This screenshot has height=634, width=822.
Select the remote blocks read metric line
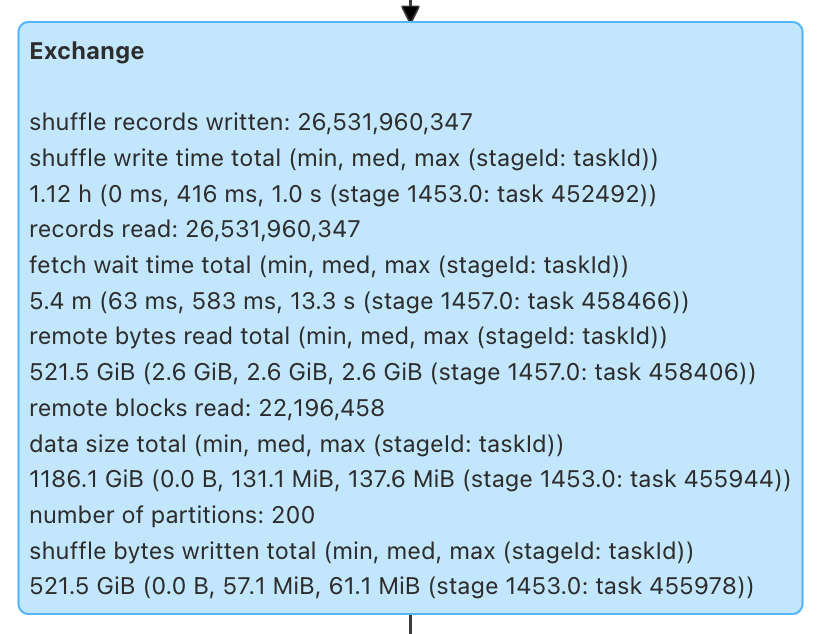[206, 408]
